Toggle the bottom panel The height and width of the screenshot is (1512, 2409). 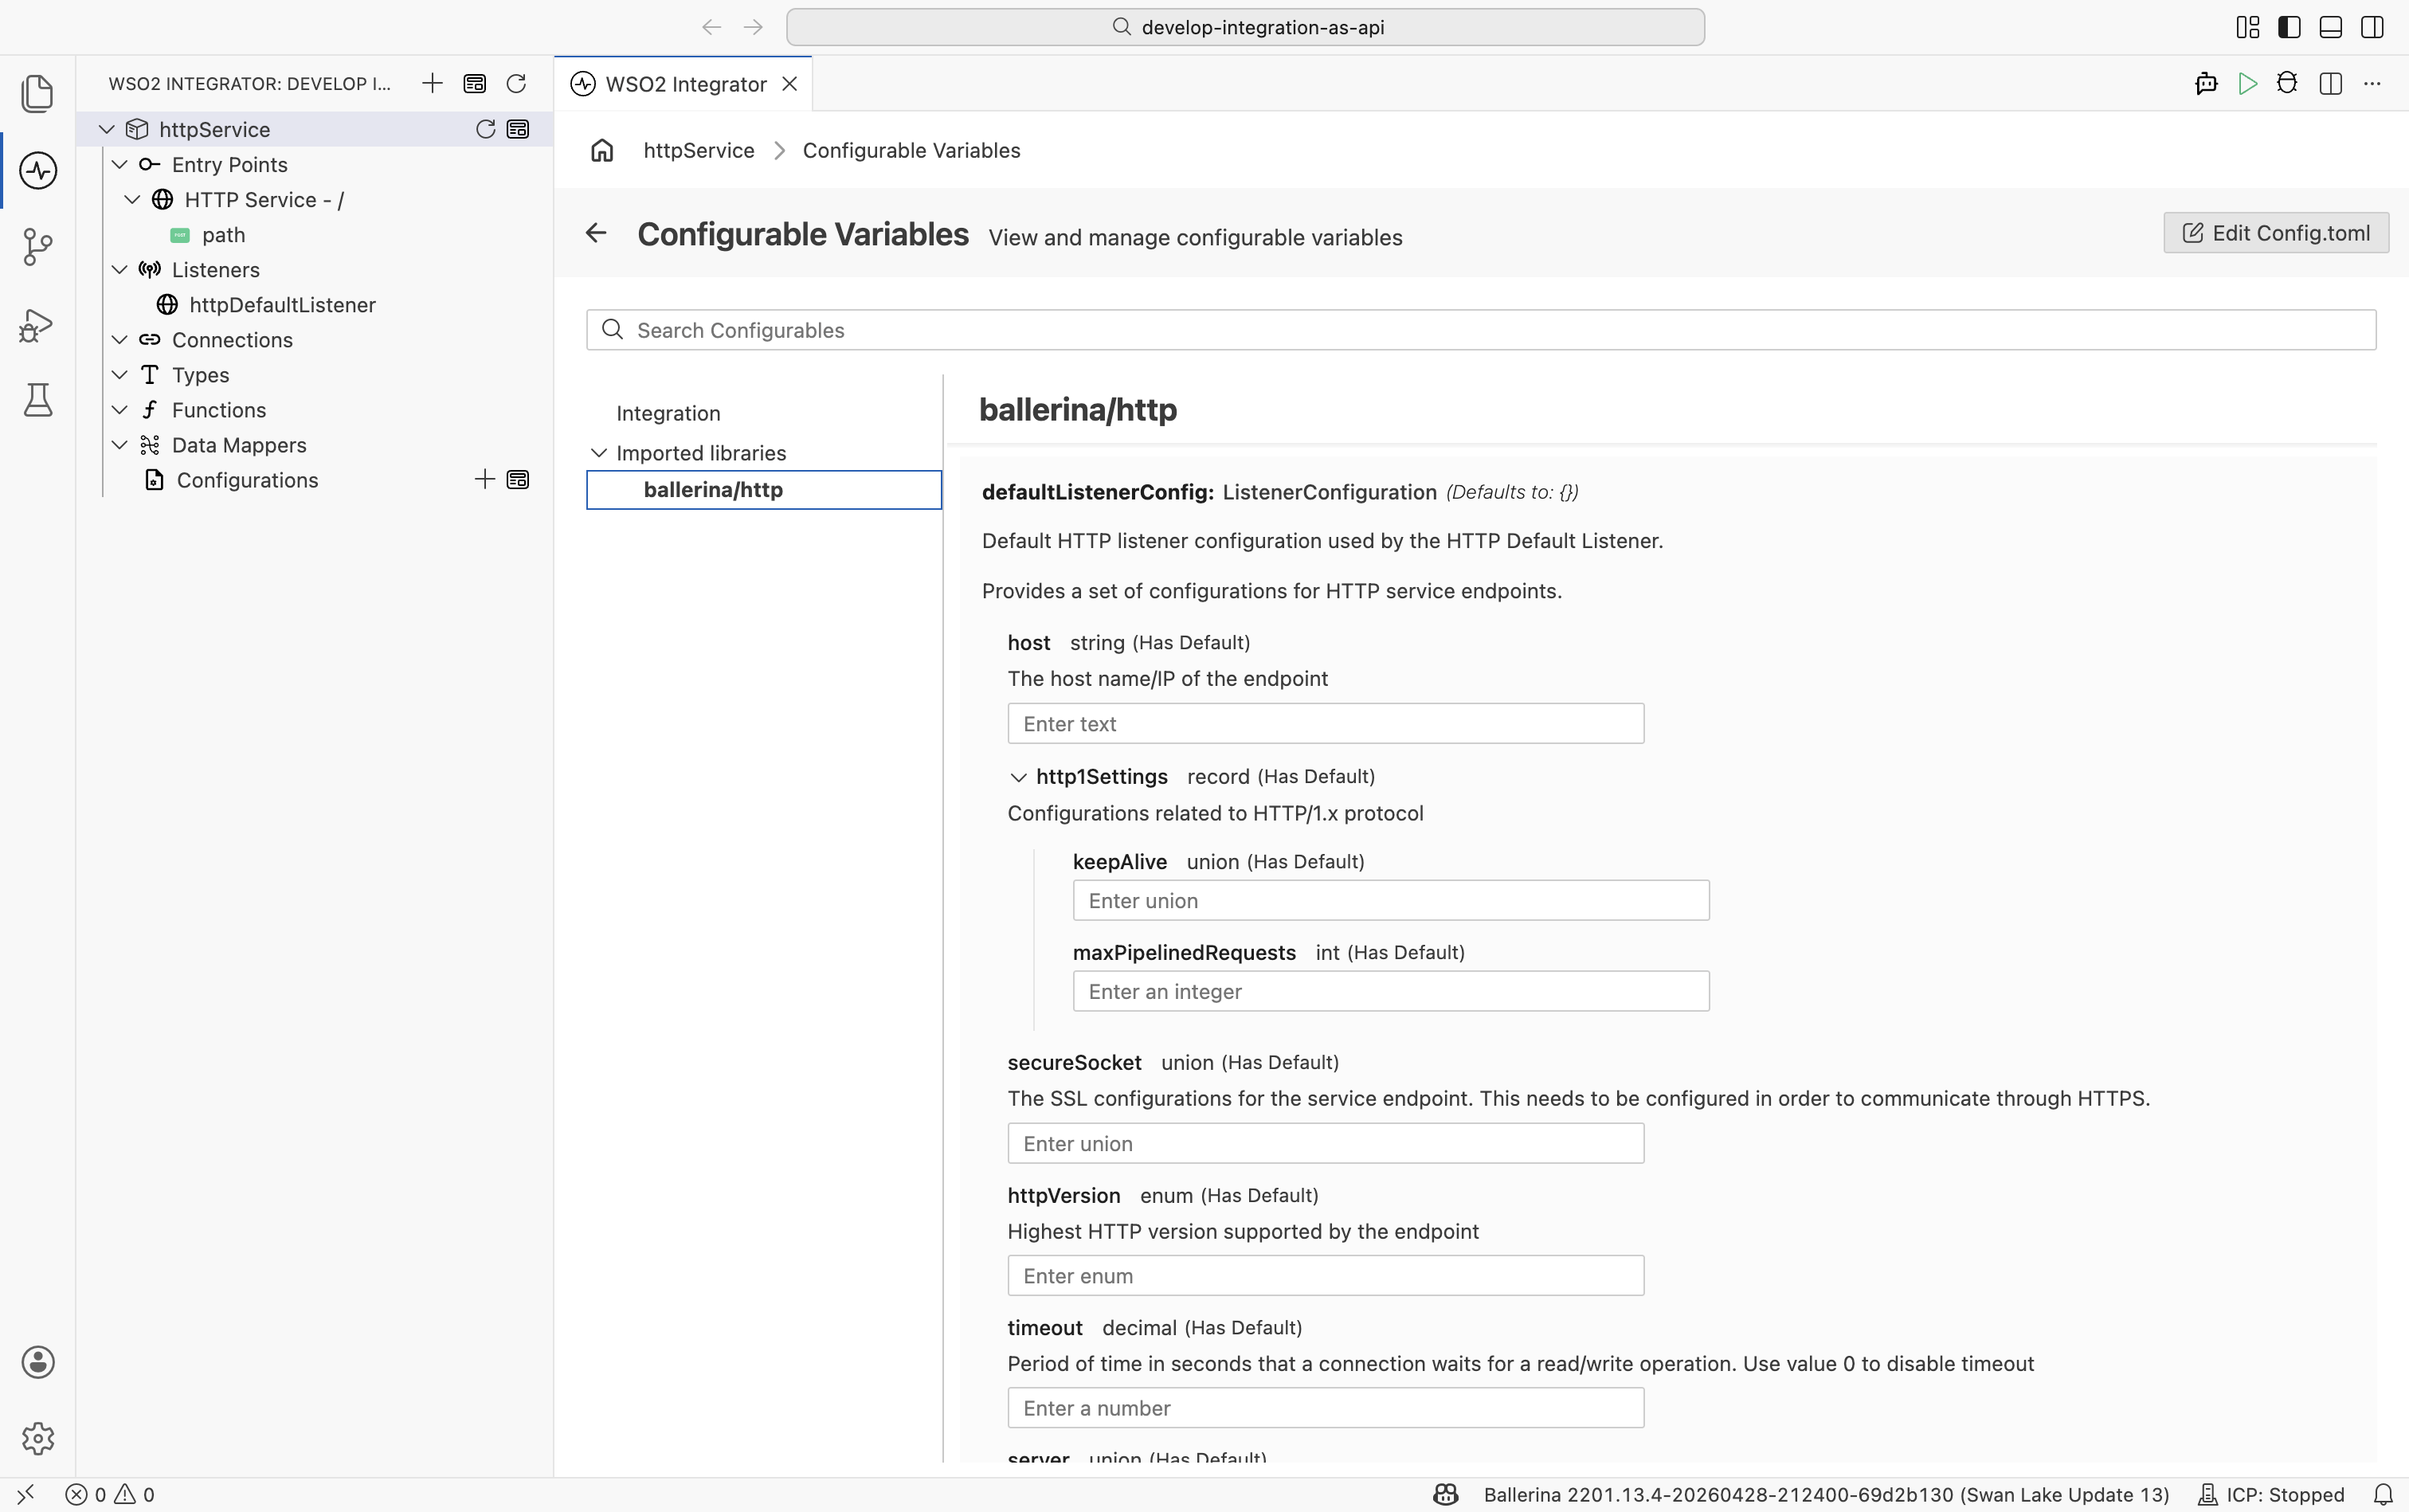point(2330,27)
